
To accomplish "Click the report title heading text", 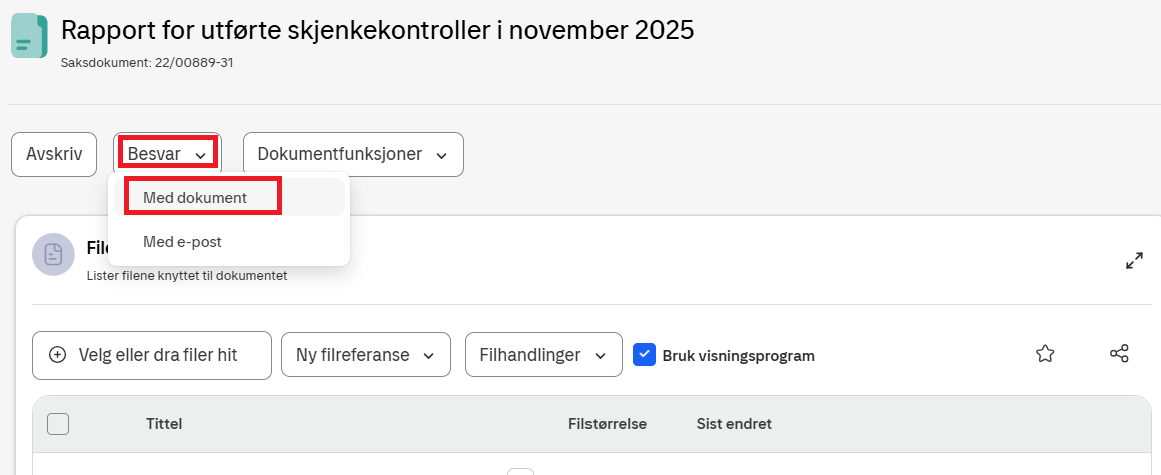I will [x=377, y=30].
